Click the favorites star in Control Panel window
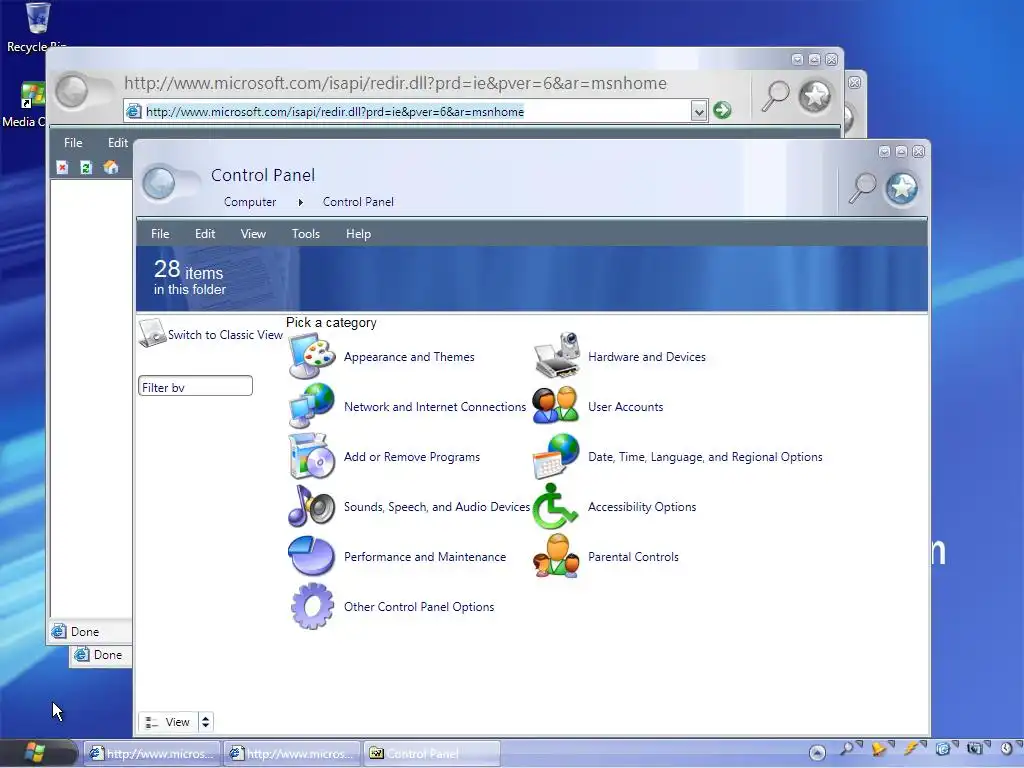 click(902, 189)
